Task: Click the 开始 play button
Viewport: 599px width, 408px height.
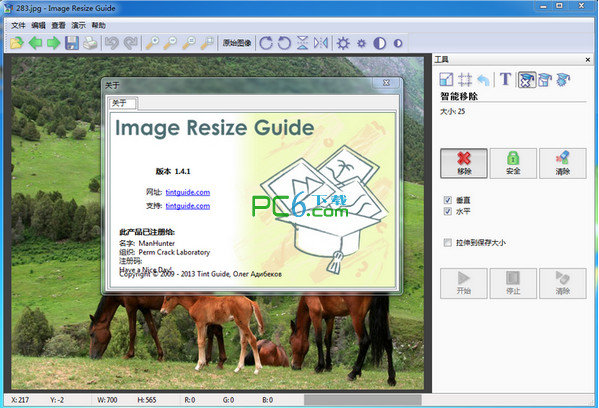Action: [464, 283]
